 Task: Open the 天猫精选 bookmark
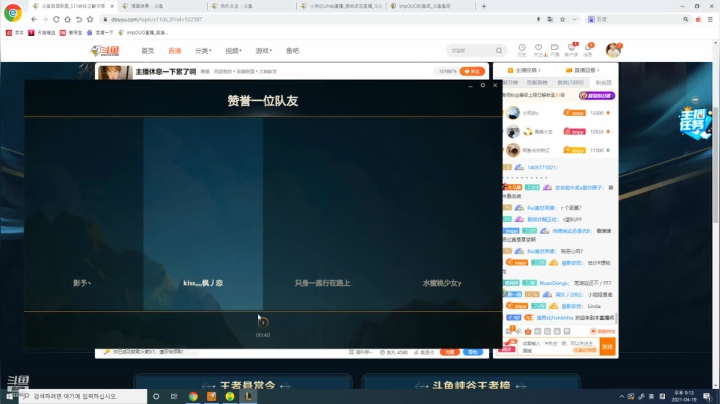pyautogui.click(x=42, y=33)
